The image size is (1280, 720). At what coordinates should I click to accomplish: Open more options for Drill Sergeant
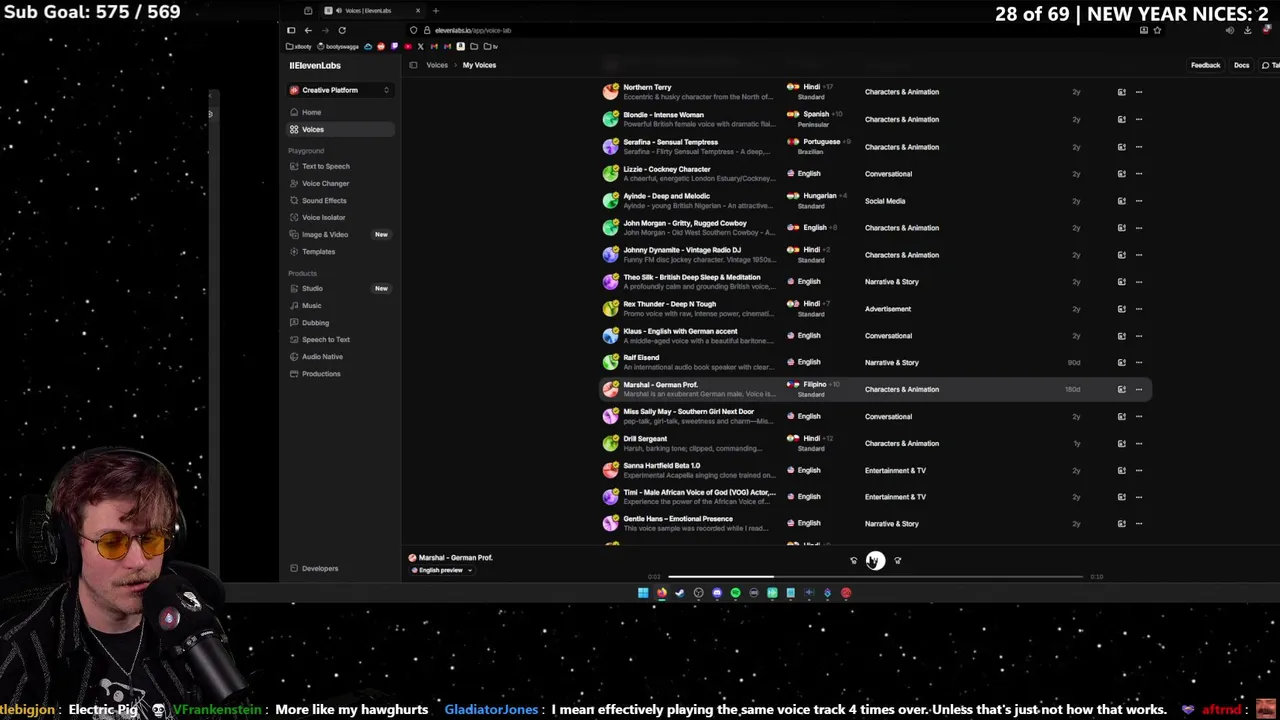click(x=1138, y=443)
